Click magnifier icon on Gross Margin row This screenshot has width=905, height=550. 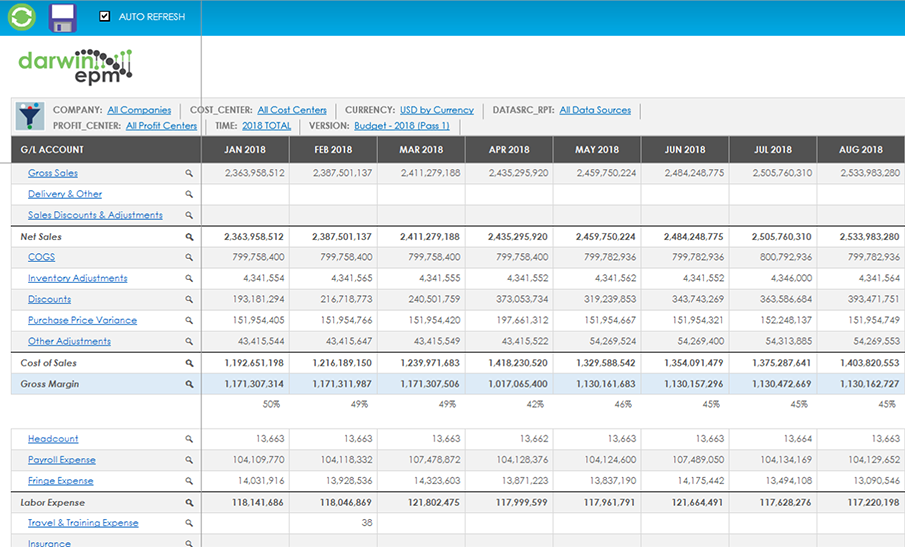tap(189, 384)
